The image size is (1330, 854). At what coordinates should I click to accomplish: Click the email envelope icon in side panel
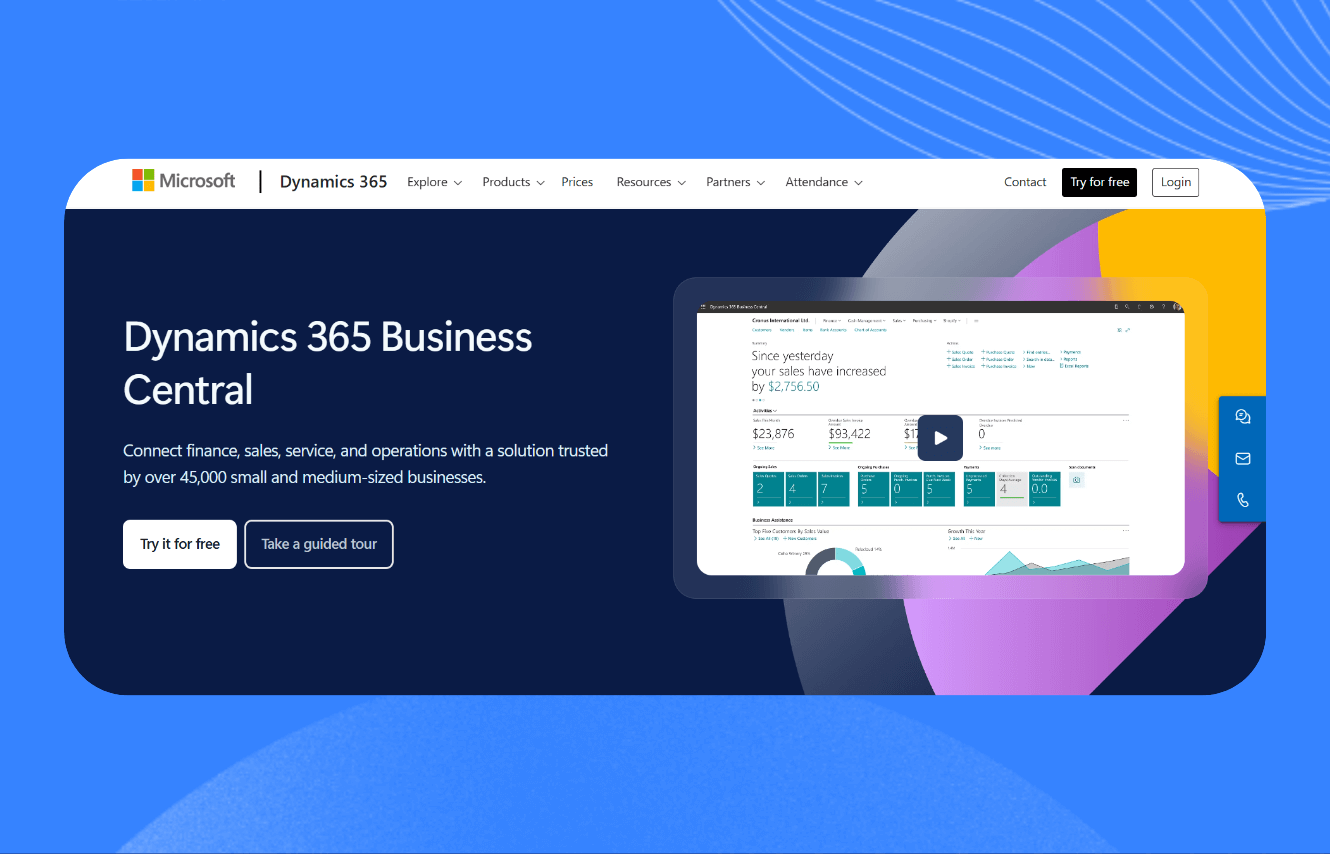(x=1243, y=459)
